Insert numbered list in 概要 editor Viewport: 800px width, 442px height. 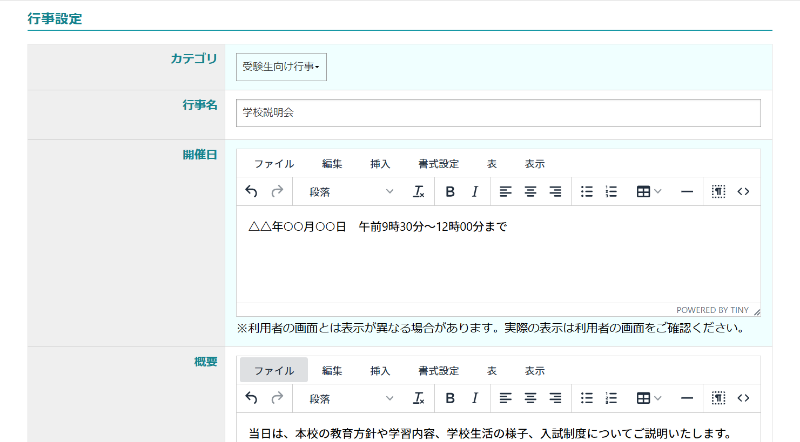pyautogui.click(x=612, y=398)
